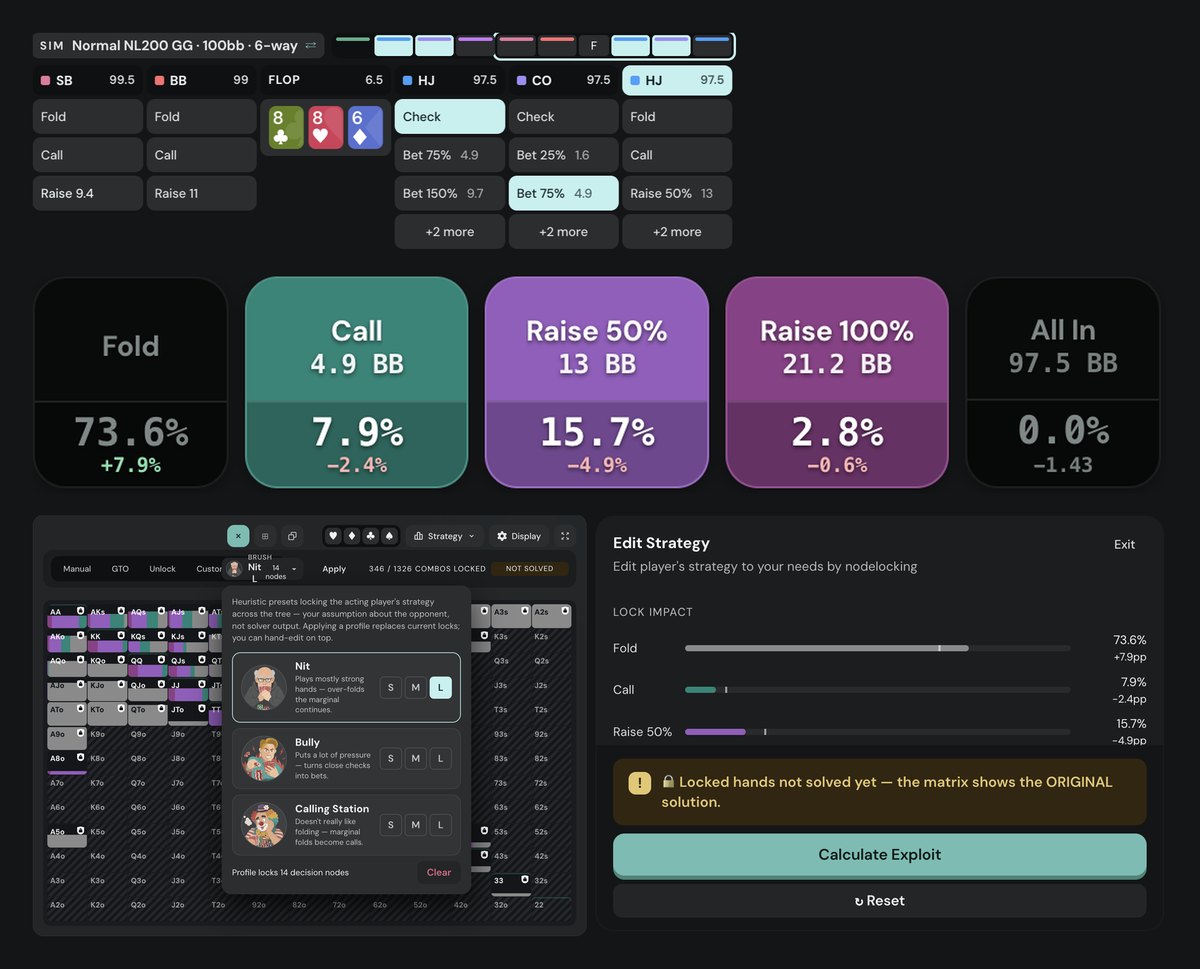Select CO Bet 75% 4.9 option
1200x969 pixels.
[564, 193]
